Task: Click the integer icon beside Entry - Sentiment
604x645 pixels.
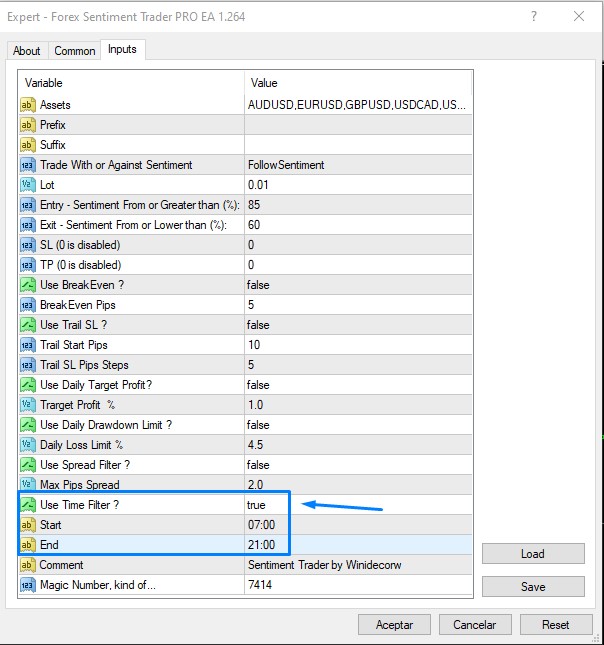Action: (28, 205)
